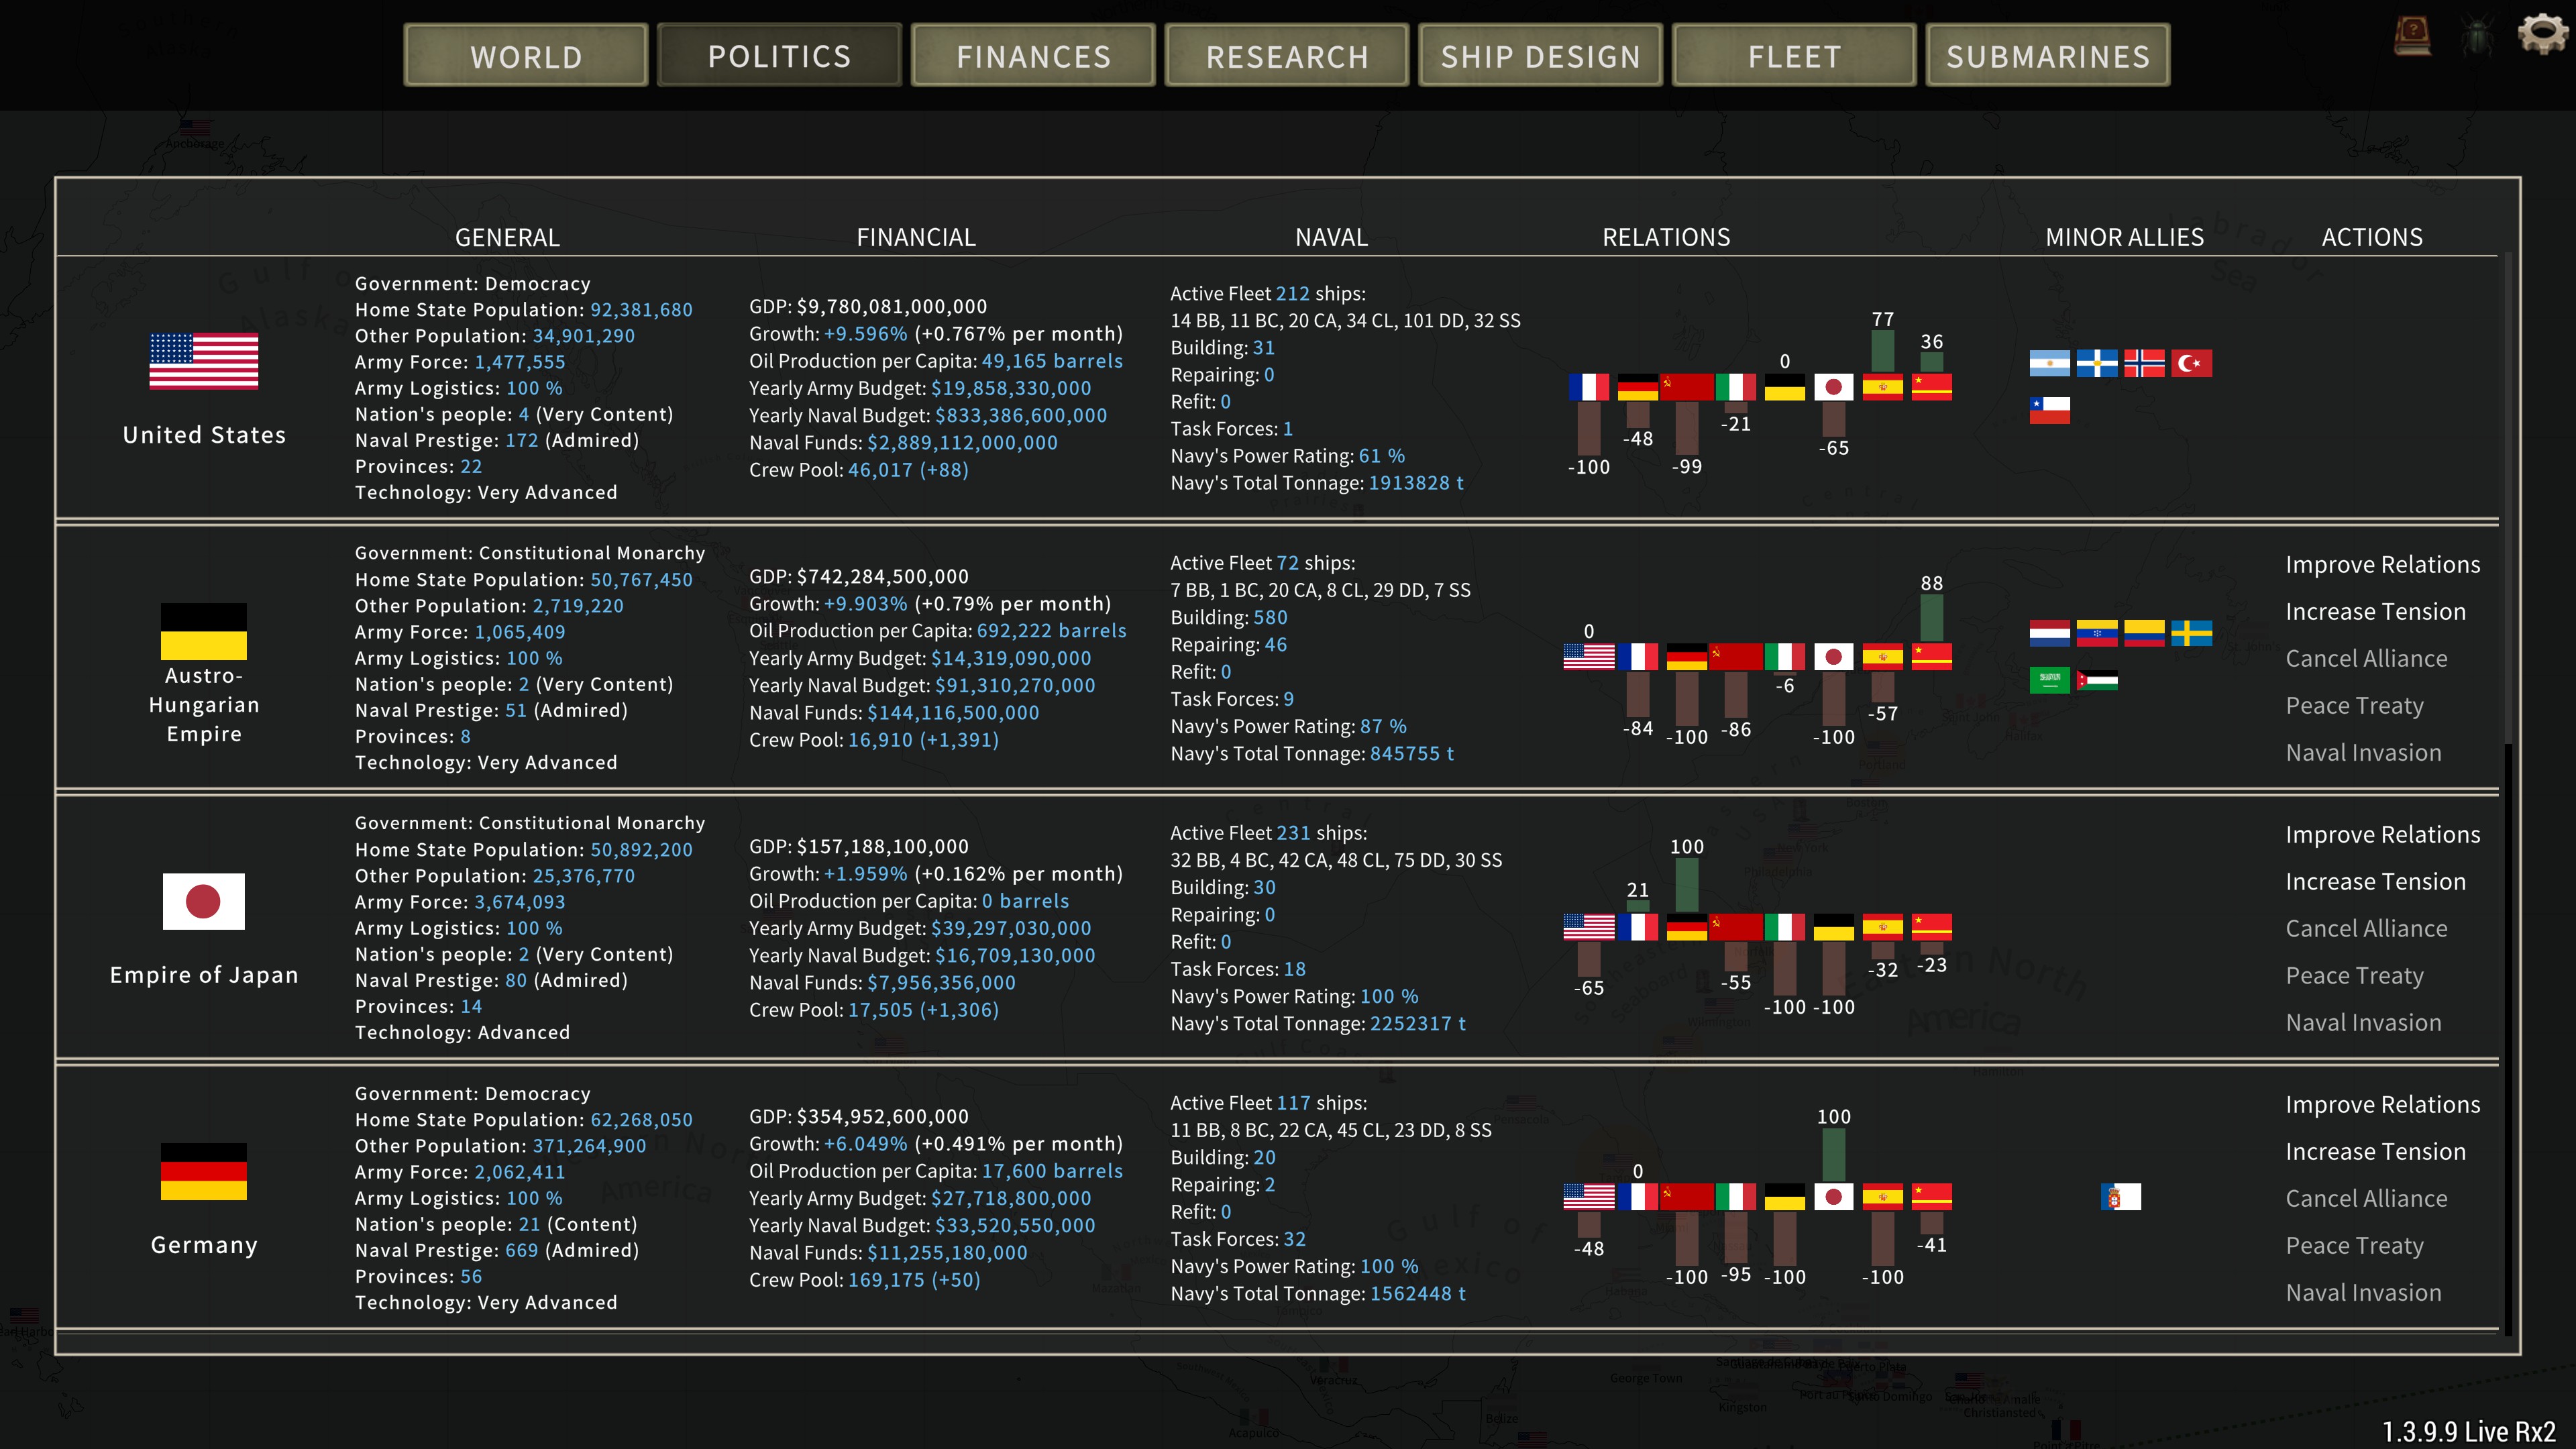The image size is (2576, 1449).
Task: Click the United States flag in the nation list
Action: coord(204,361)
